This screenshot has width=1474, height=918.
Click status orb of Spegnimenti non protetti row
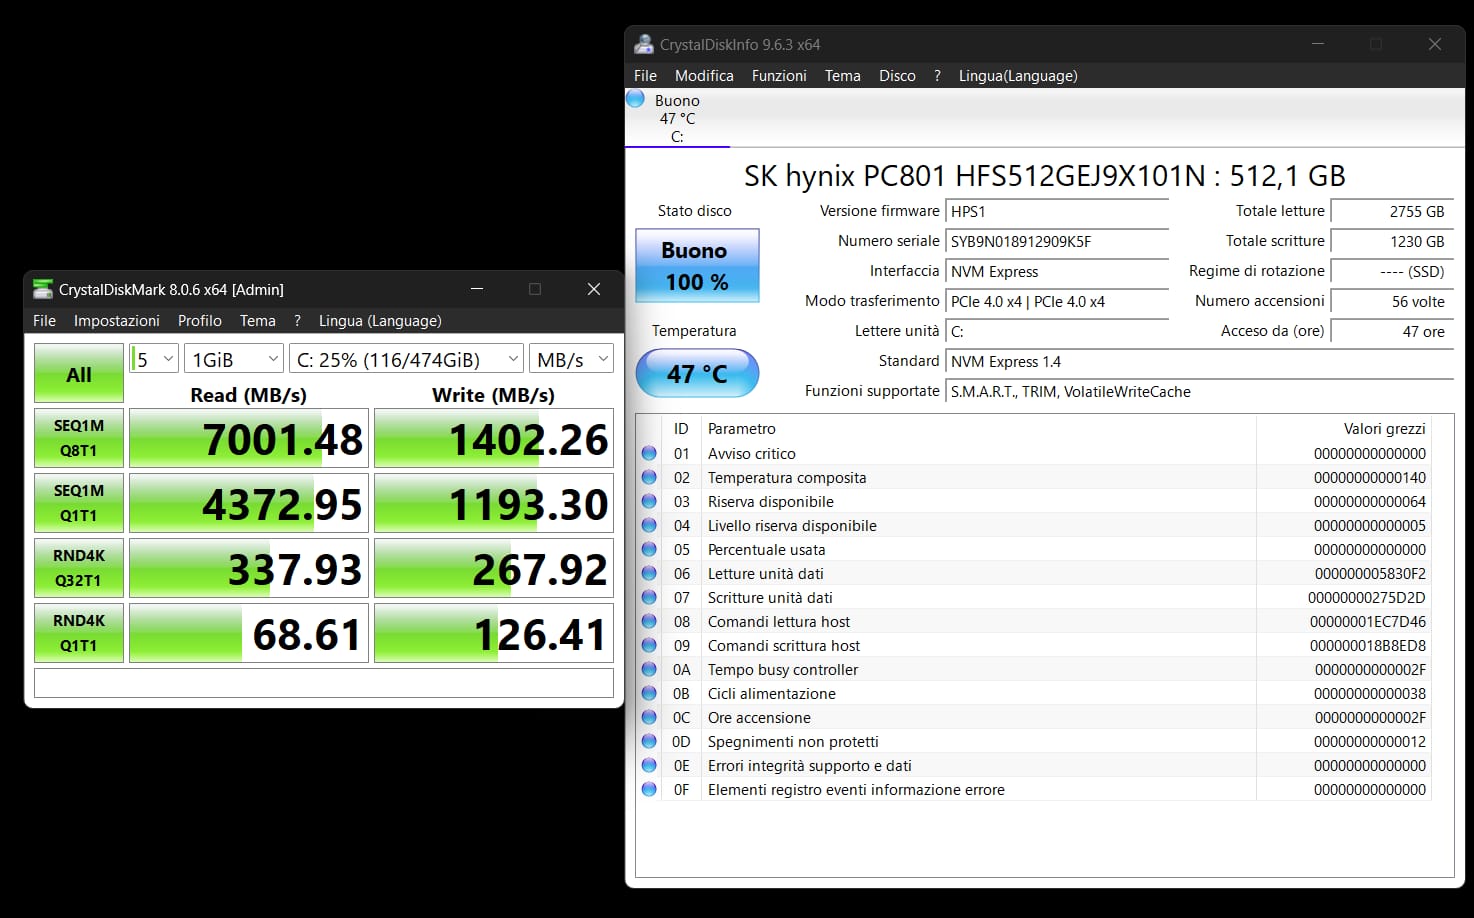(649, 741)
